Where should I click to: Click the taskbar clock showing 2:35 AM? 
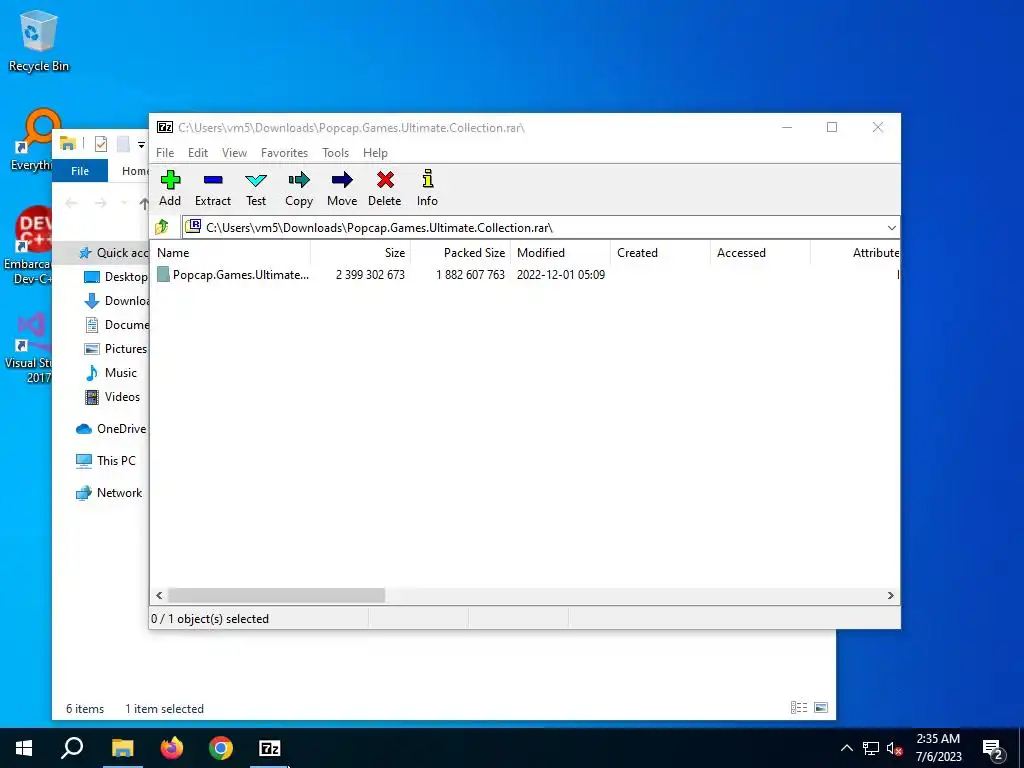click(938, 748)
